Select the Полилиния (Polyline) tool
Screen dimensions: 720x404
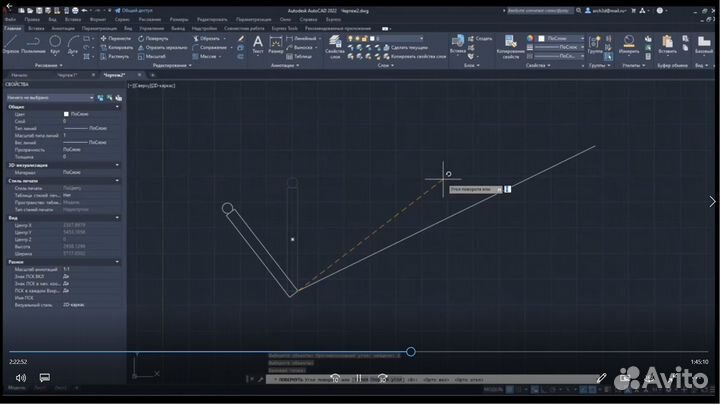(33, 42)
